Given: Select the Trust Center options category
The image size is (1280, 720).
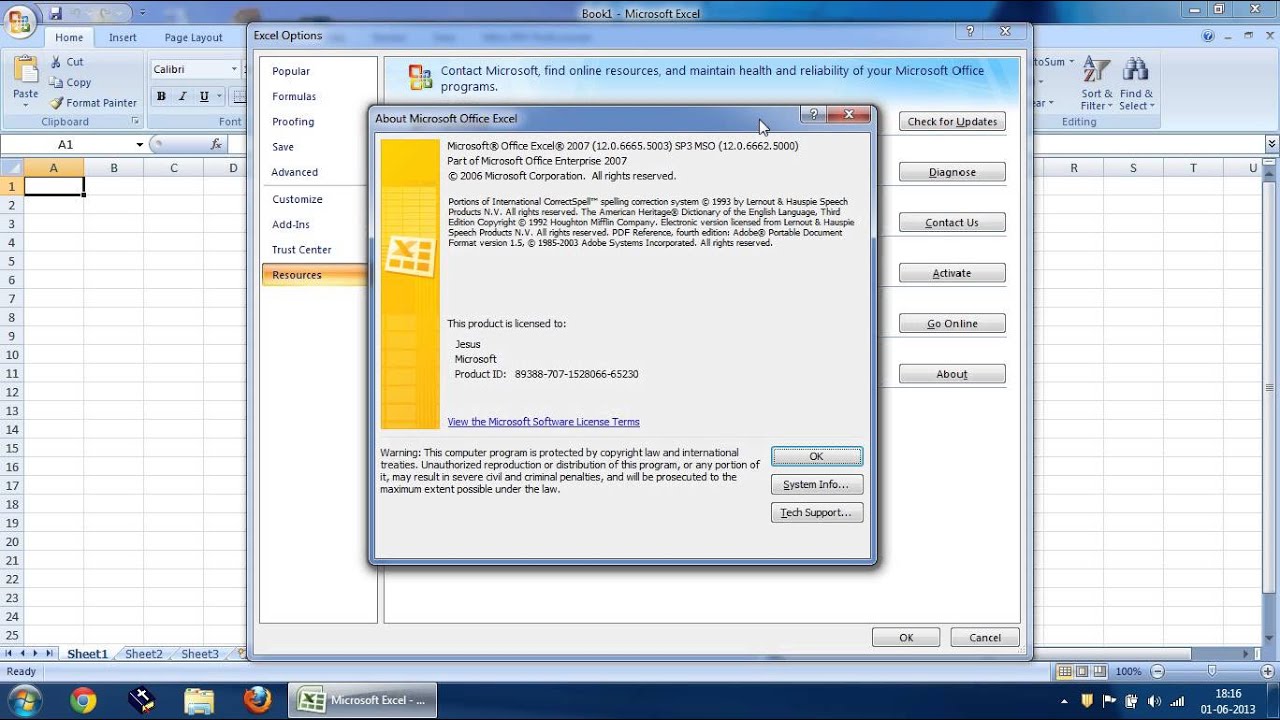Looking at the screenshot, I should coord(302,250).
